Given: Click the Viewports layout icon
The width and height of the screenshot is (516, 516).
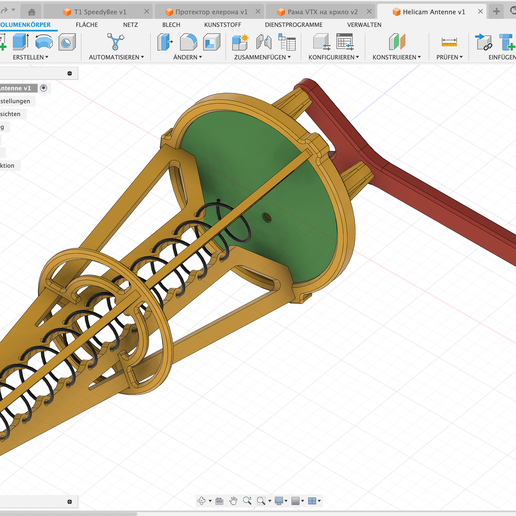Looking at the screenshot, I should point(312,501).
